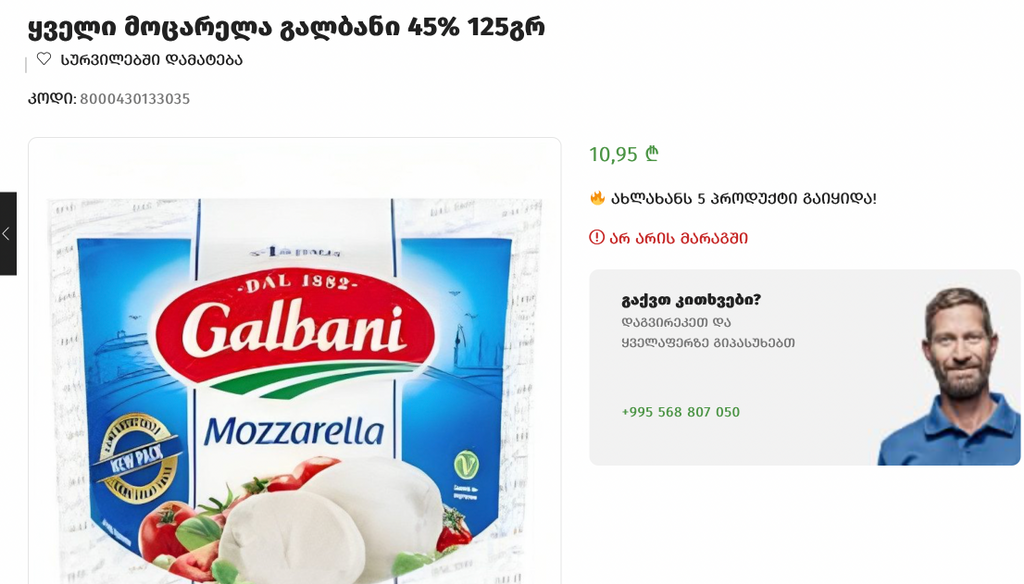Click the 'გაქვთ კითხვები?' heading

[691, 300]
